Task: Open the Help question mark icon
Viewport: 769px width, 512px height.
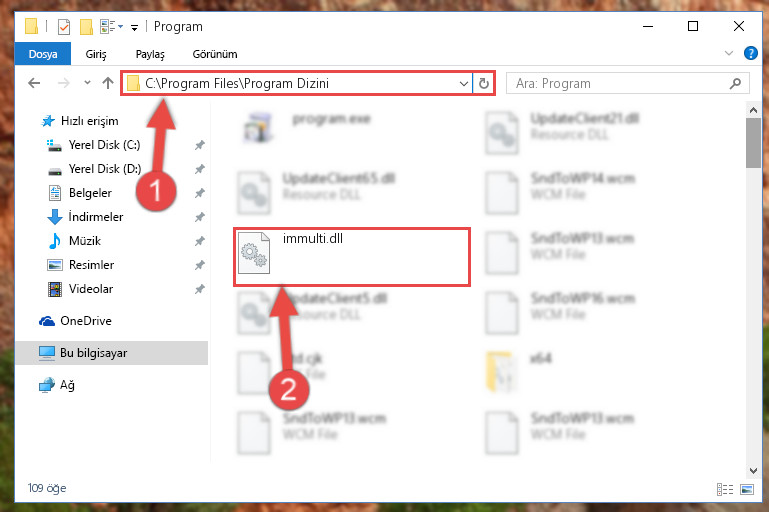Action: tap(750, 53)
